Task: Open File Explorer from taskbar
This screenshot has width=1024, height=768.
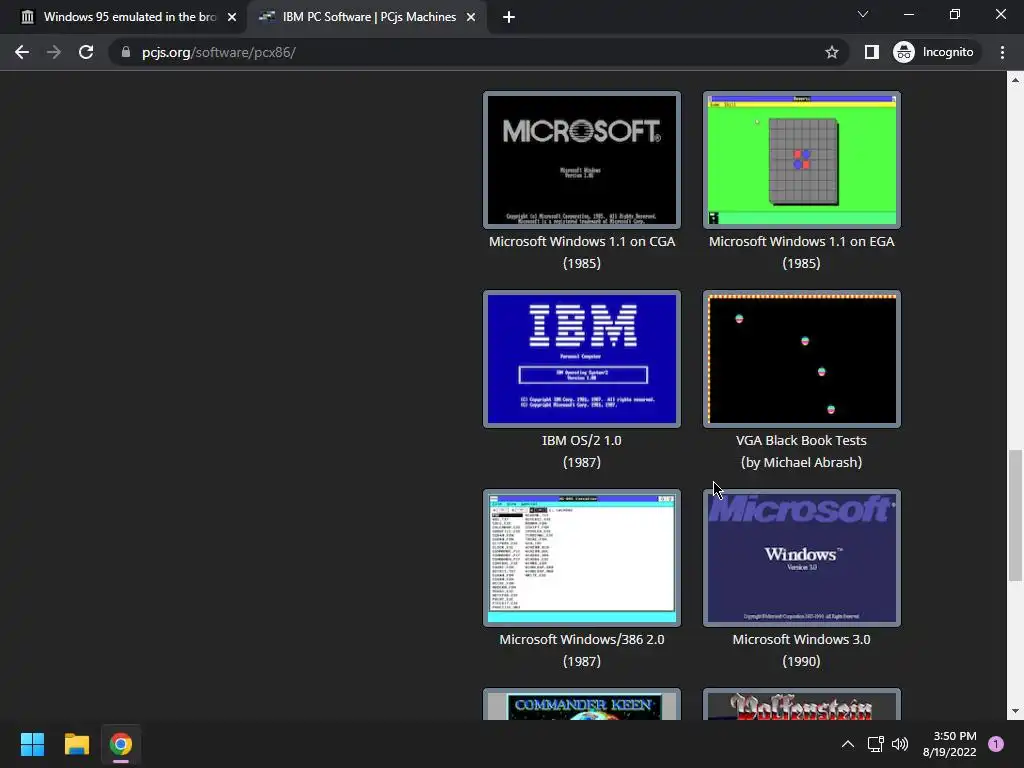Action: click(x=76, y=744)
